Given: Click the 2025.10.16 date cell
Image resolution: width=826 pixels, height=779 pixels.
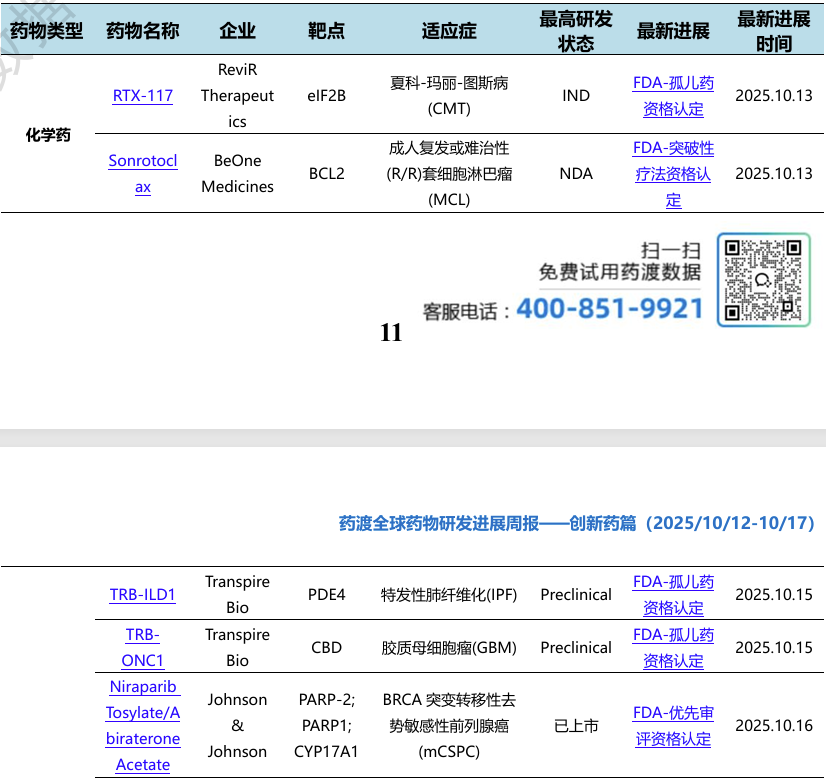Looking at the screenshot, I should [774, 726].
